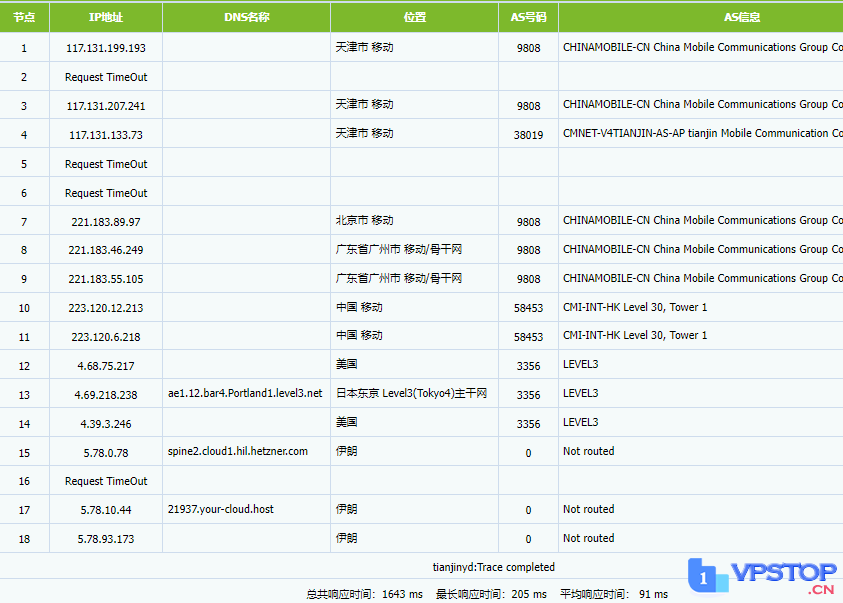Click AS number 3356 in node 13 row
Image resolution: width=843 pixels, height=603 pixels.
point(528,395)
